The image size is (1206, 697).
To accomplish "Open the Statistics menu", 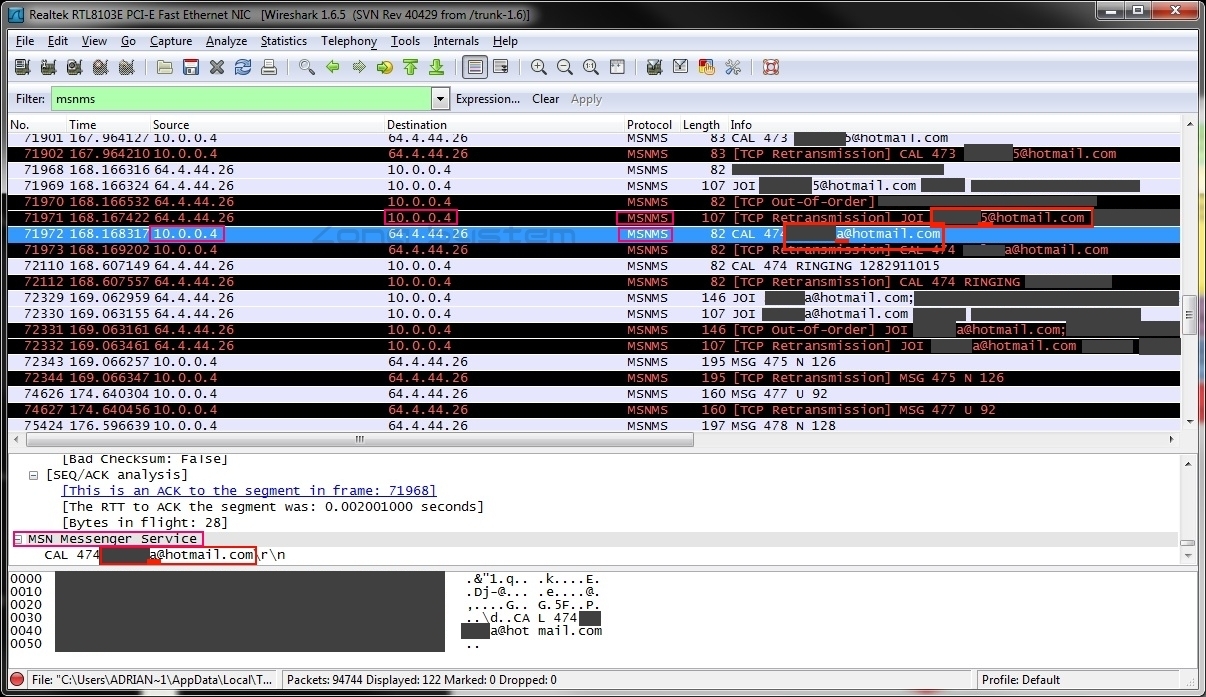I will coord(284,41).
